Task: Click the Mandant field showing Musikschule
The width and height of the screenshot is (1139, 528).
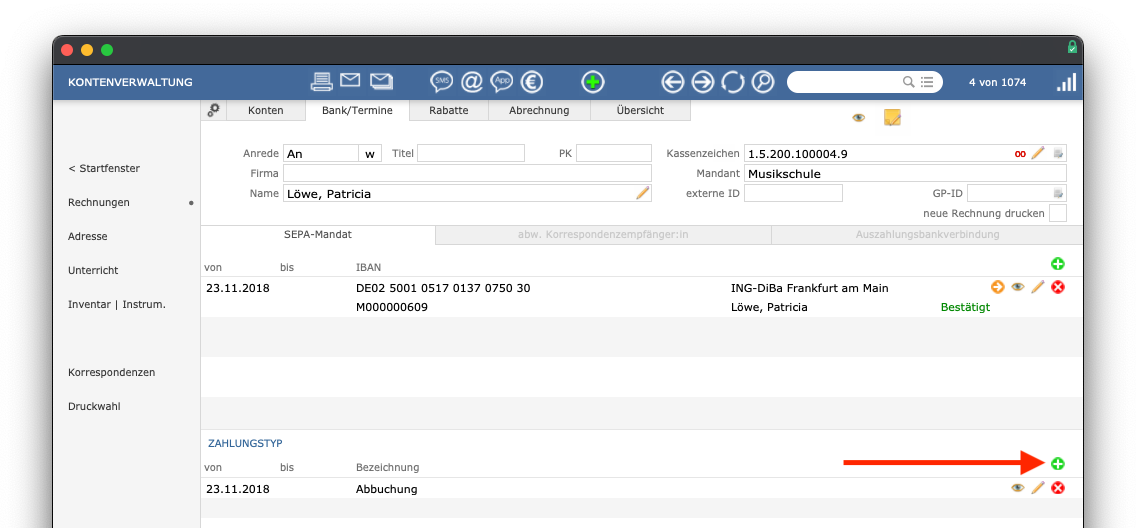Action: pos(905,174)
